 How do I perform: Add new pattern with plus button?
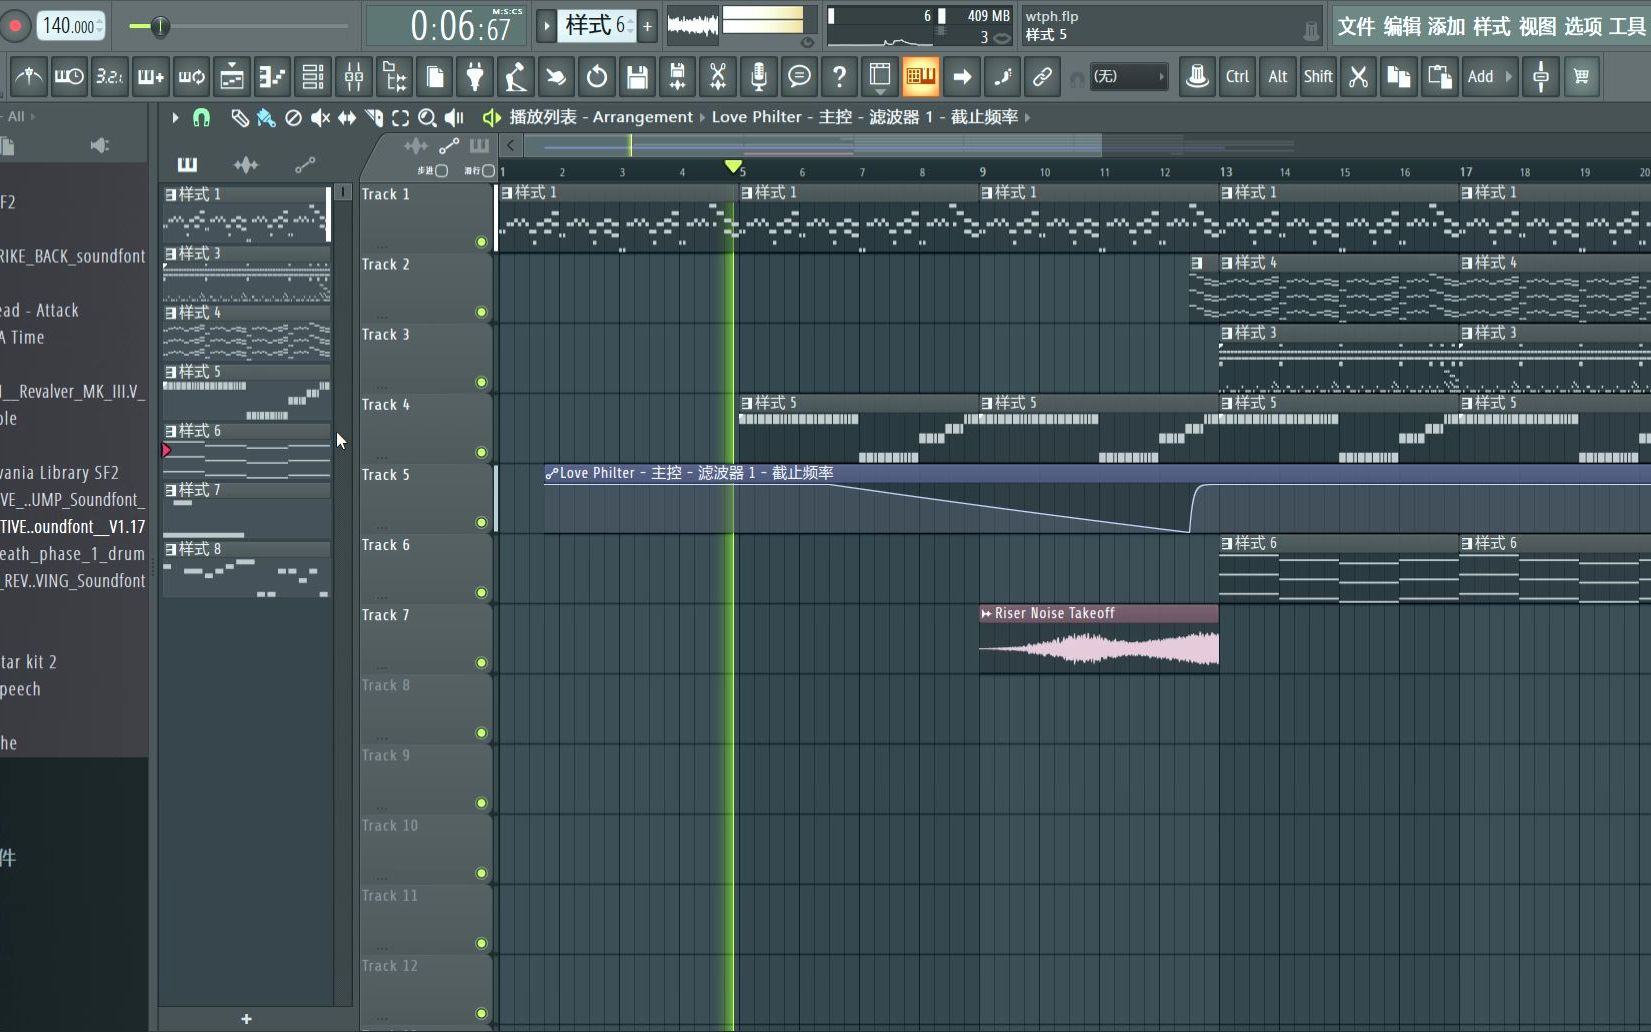pos(647,26)
